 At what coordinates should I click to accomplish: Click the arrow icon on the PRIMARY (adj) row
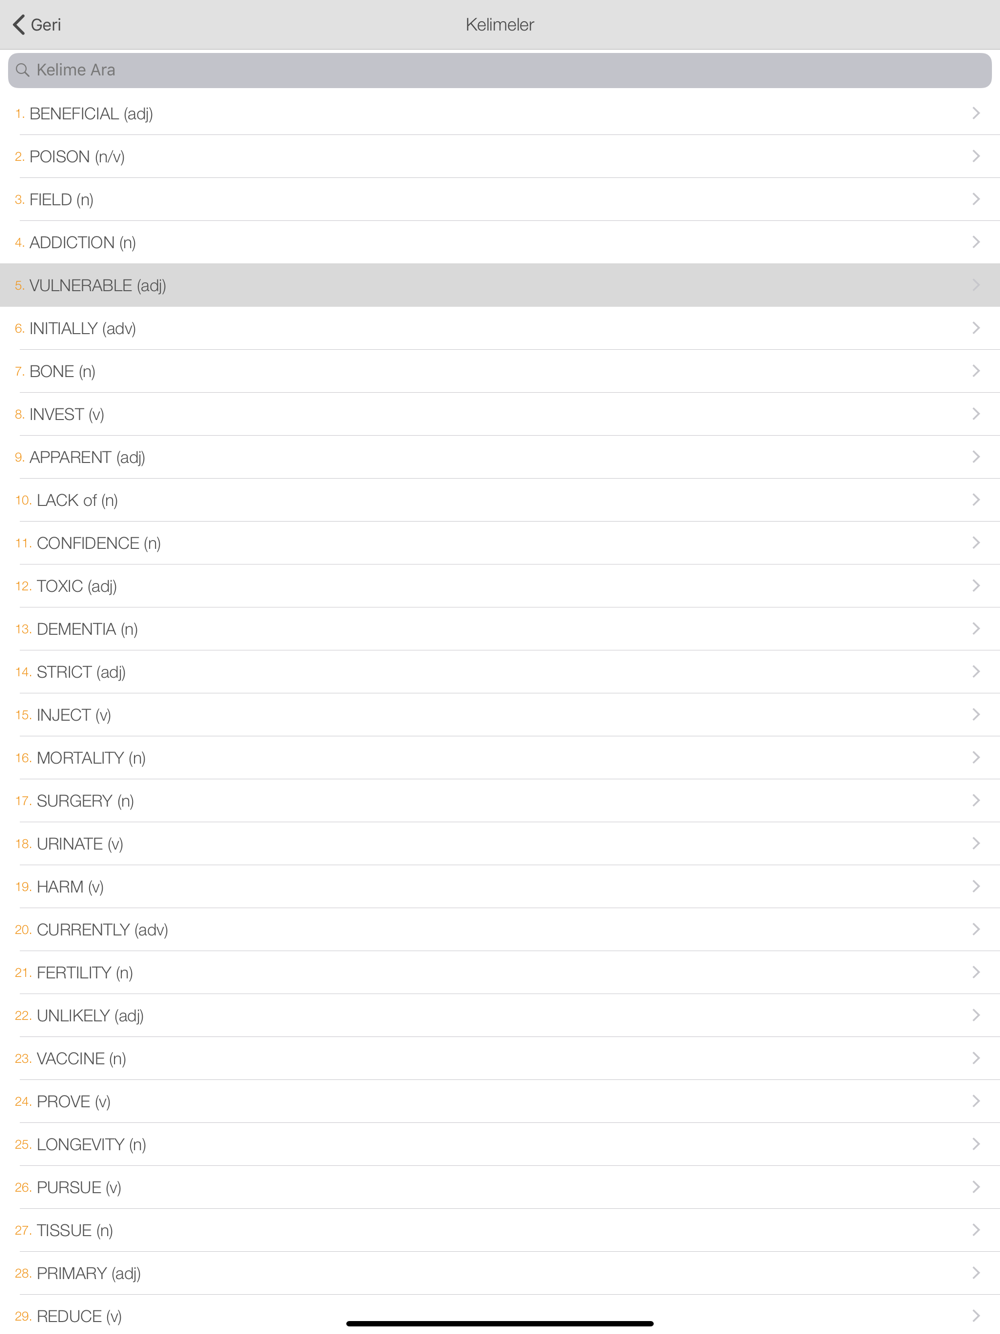coord(976,1273)
